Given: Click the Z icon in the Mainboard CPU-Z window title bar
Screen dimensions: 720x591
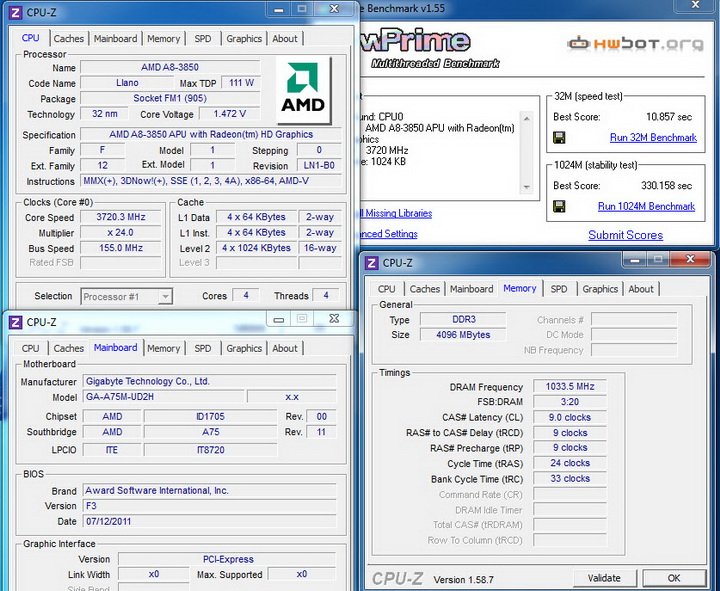Looking at the screenshot, I should (16, 322).
